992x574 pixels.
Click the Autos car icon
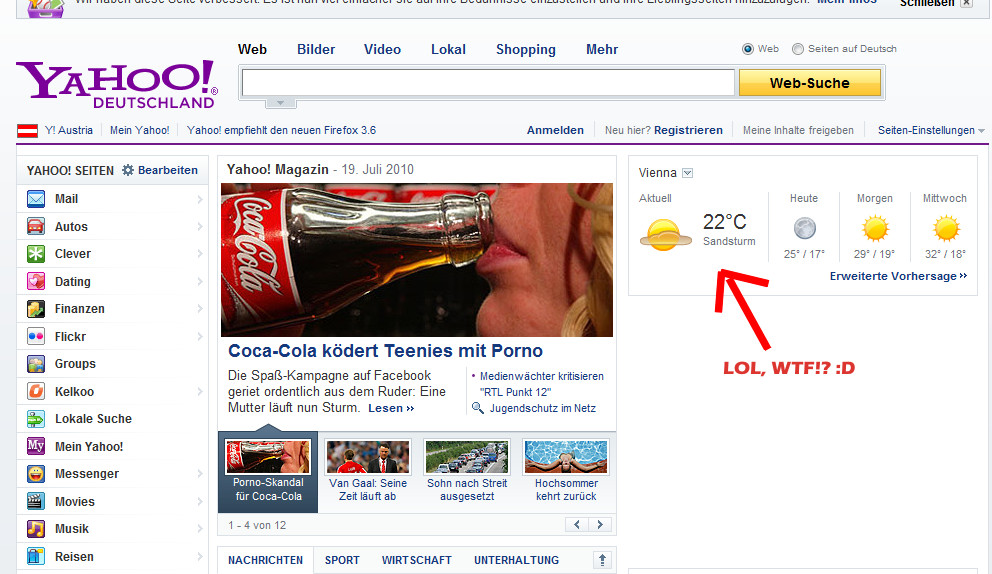point(36,226)
